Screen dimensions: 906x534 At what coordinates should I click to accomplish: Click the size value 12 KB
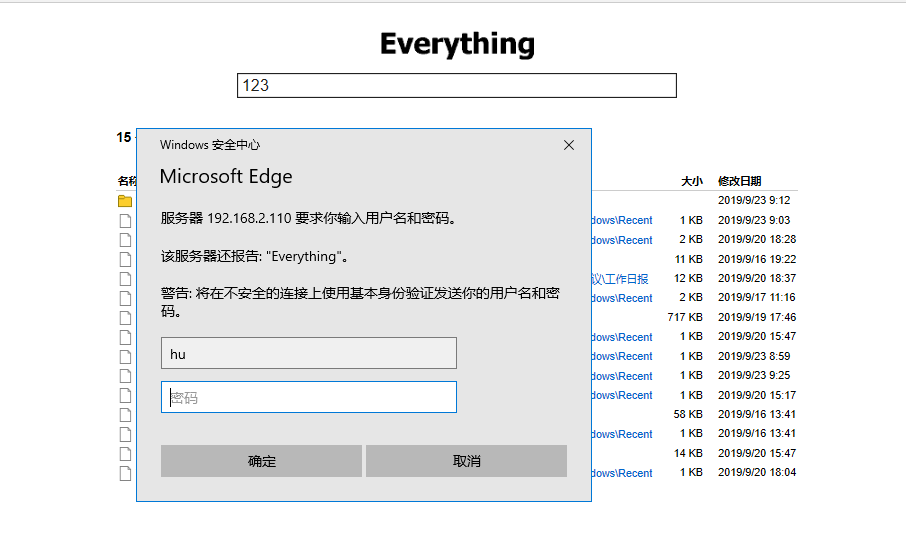coord(688,278)
